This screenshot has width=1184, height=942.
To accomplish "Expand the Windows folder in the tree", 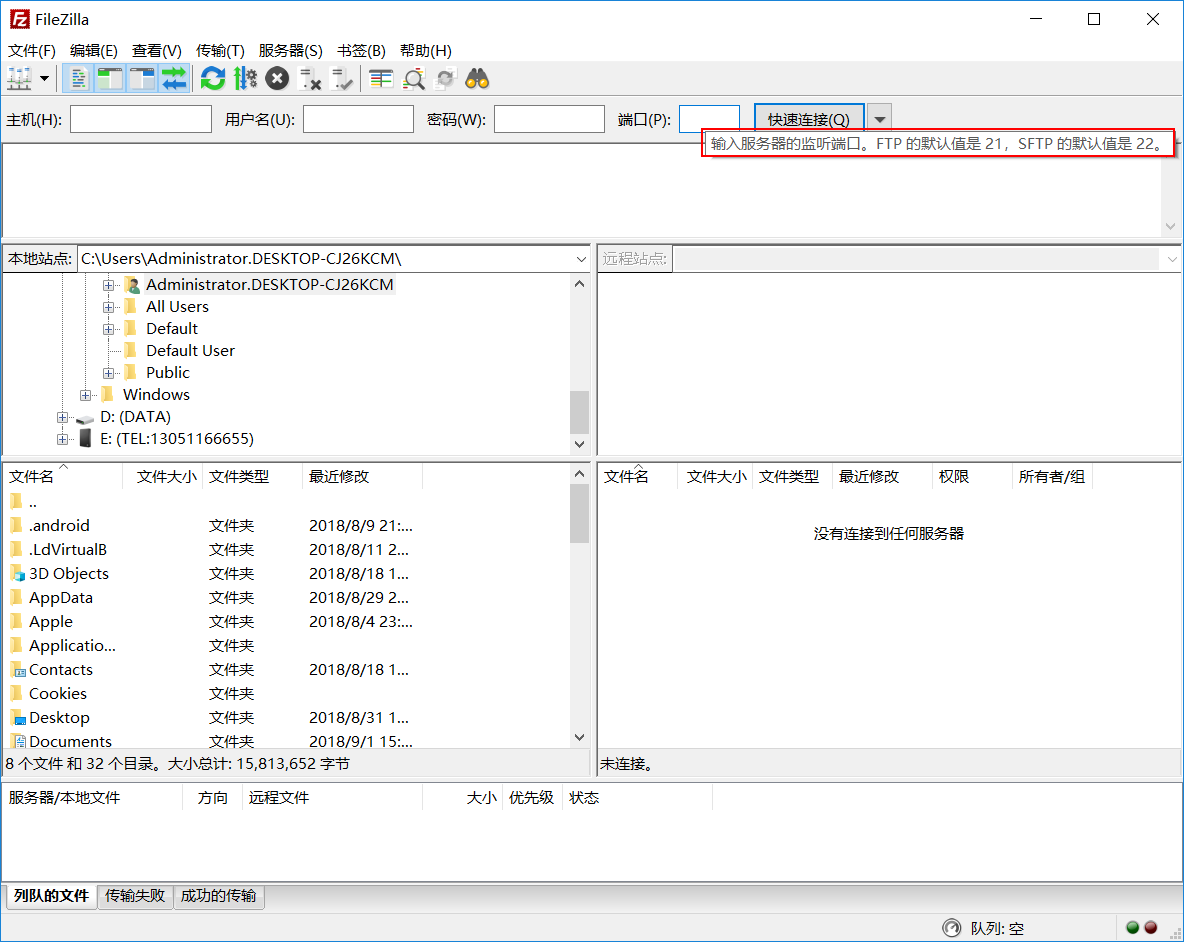I will 86,394.
